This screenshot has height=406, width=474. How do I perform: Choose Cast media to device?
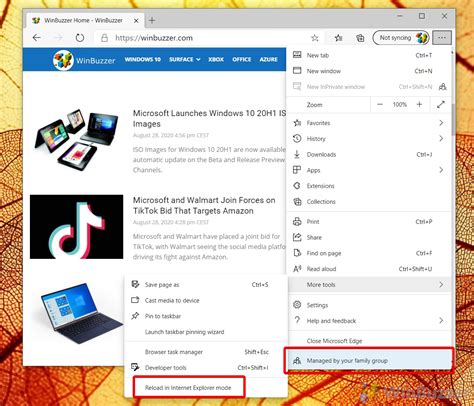pyautogui.click(x=206, y=300)
